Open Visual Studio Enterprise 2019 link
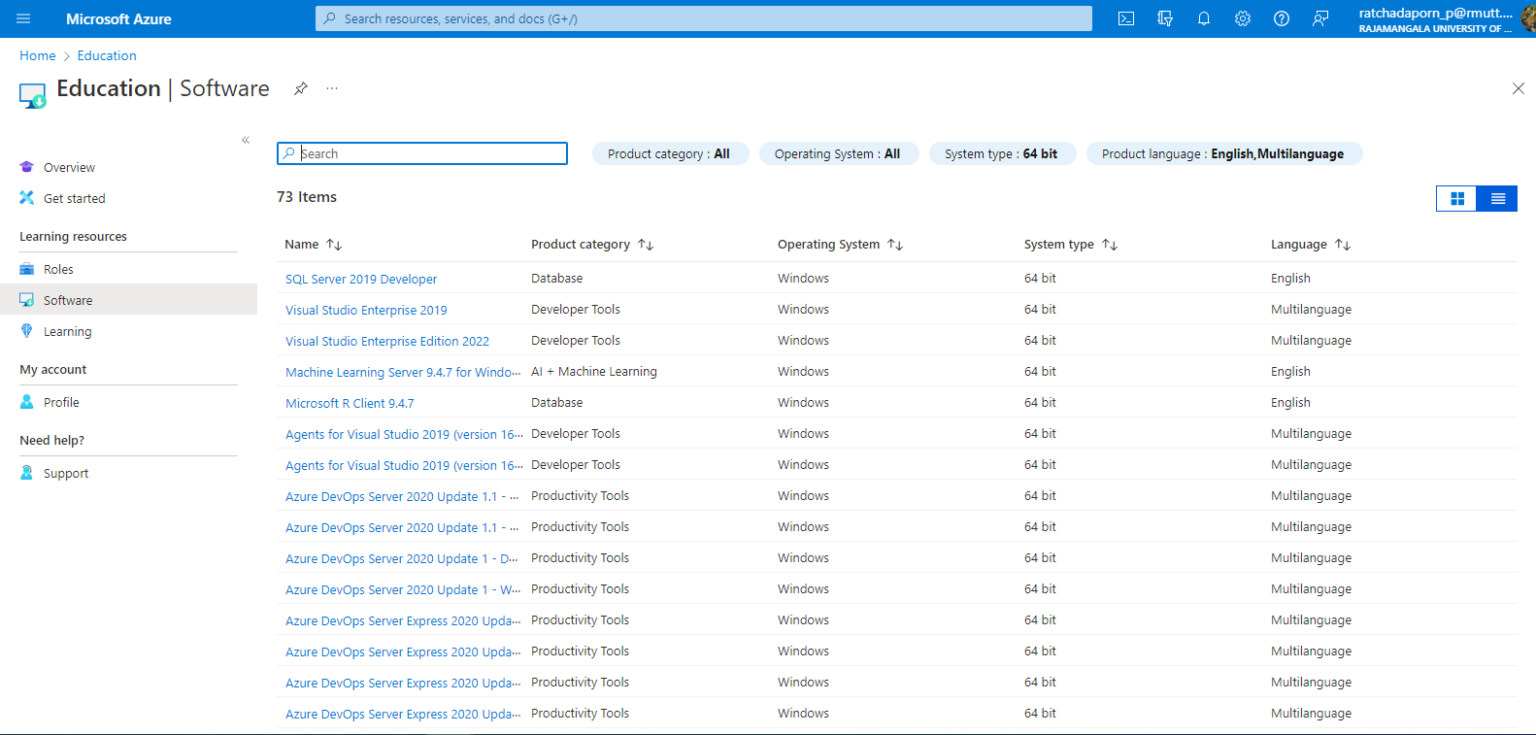 pos(366,310)
